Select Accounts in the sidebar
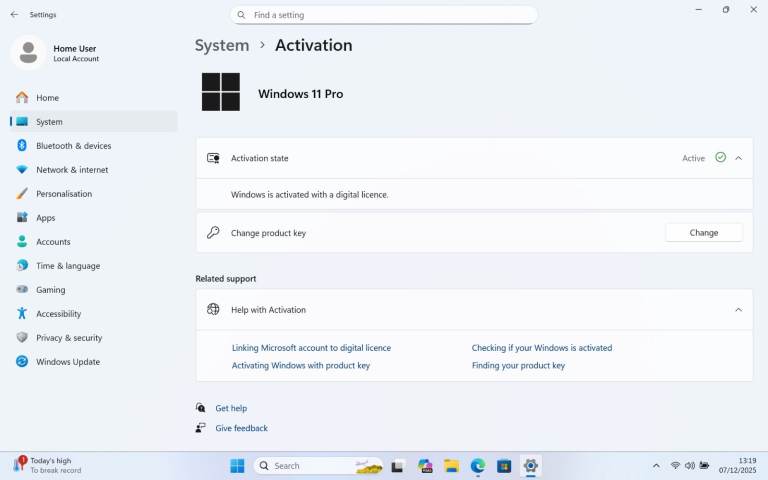The width and height of the screenshot is (768, 480). [53, 242]
